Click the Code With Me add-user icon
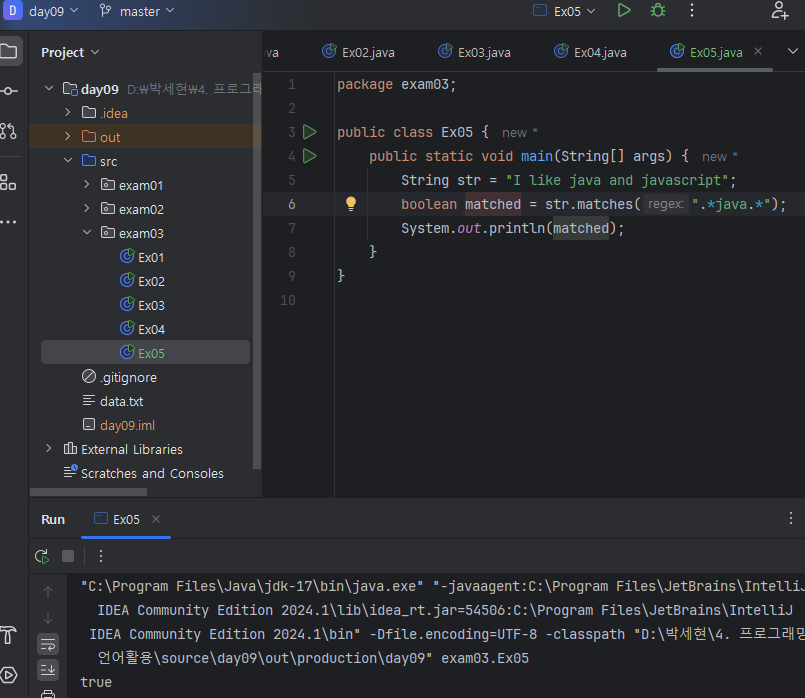 click(x=780, y=11)
